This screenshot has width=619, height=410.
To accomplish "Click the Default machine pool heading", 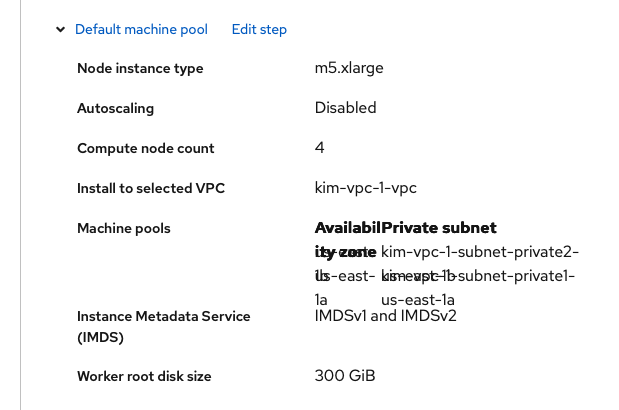I will (141, 30).
